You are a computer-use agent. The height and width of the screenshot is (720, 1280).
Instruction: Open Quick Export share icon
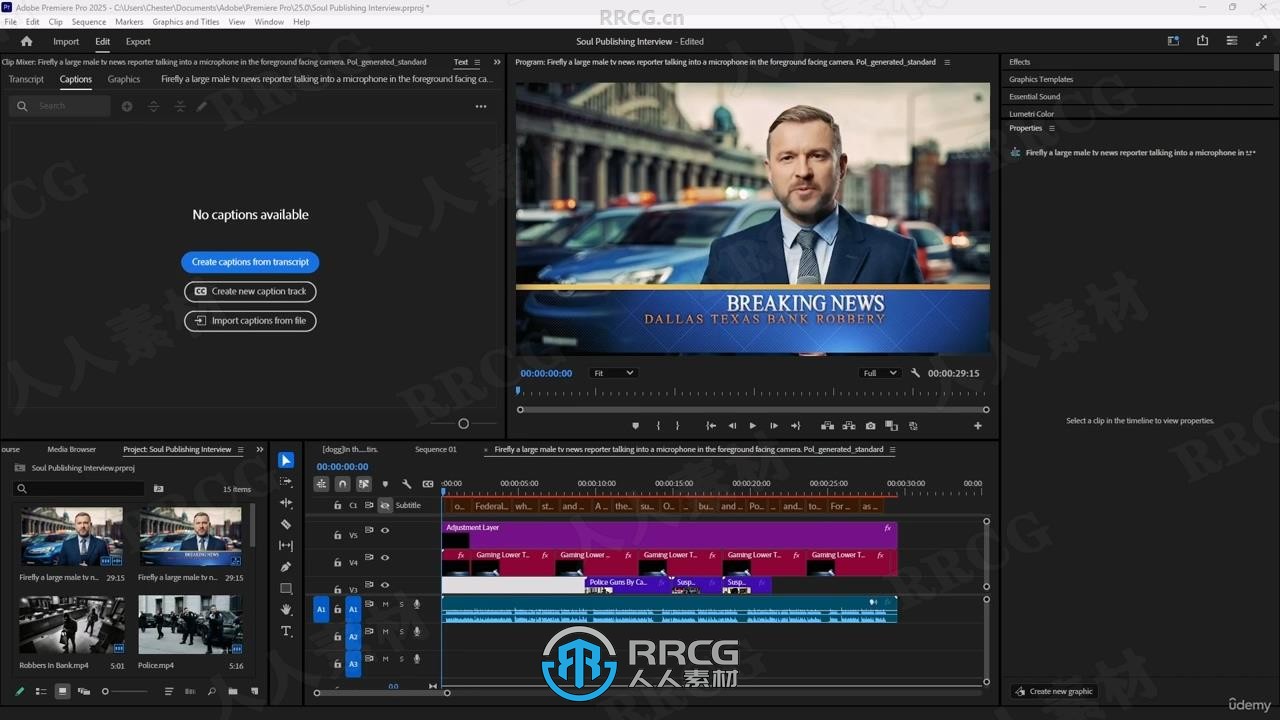[1202, 41]
